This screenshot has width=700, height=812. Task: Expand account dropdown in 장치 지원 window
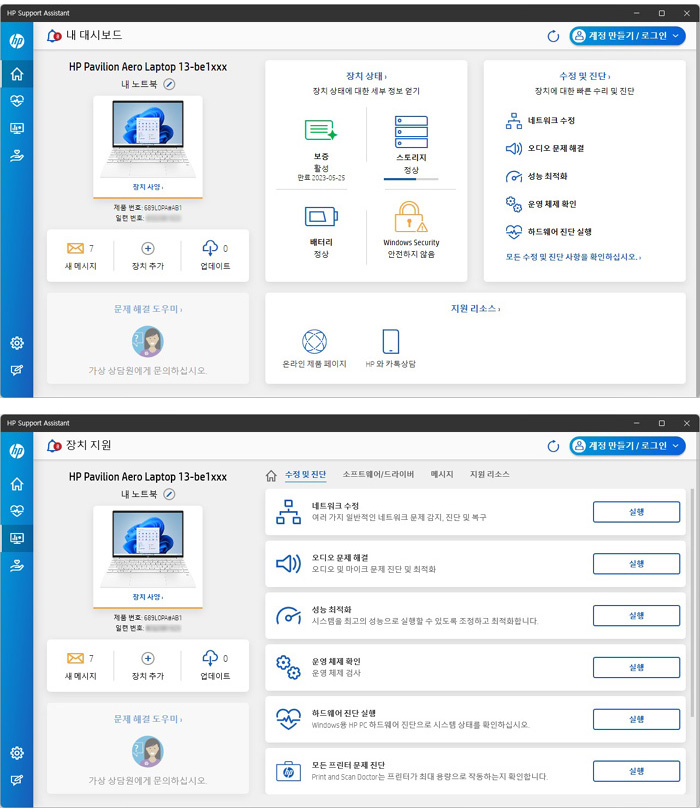(675, 446)
